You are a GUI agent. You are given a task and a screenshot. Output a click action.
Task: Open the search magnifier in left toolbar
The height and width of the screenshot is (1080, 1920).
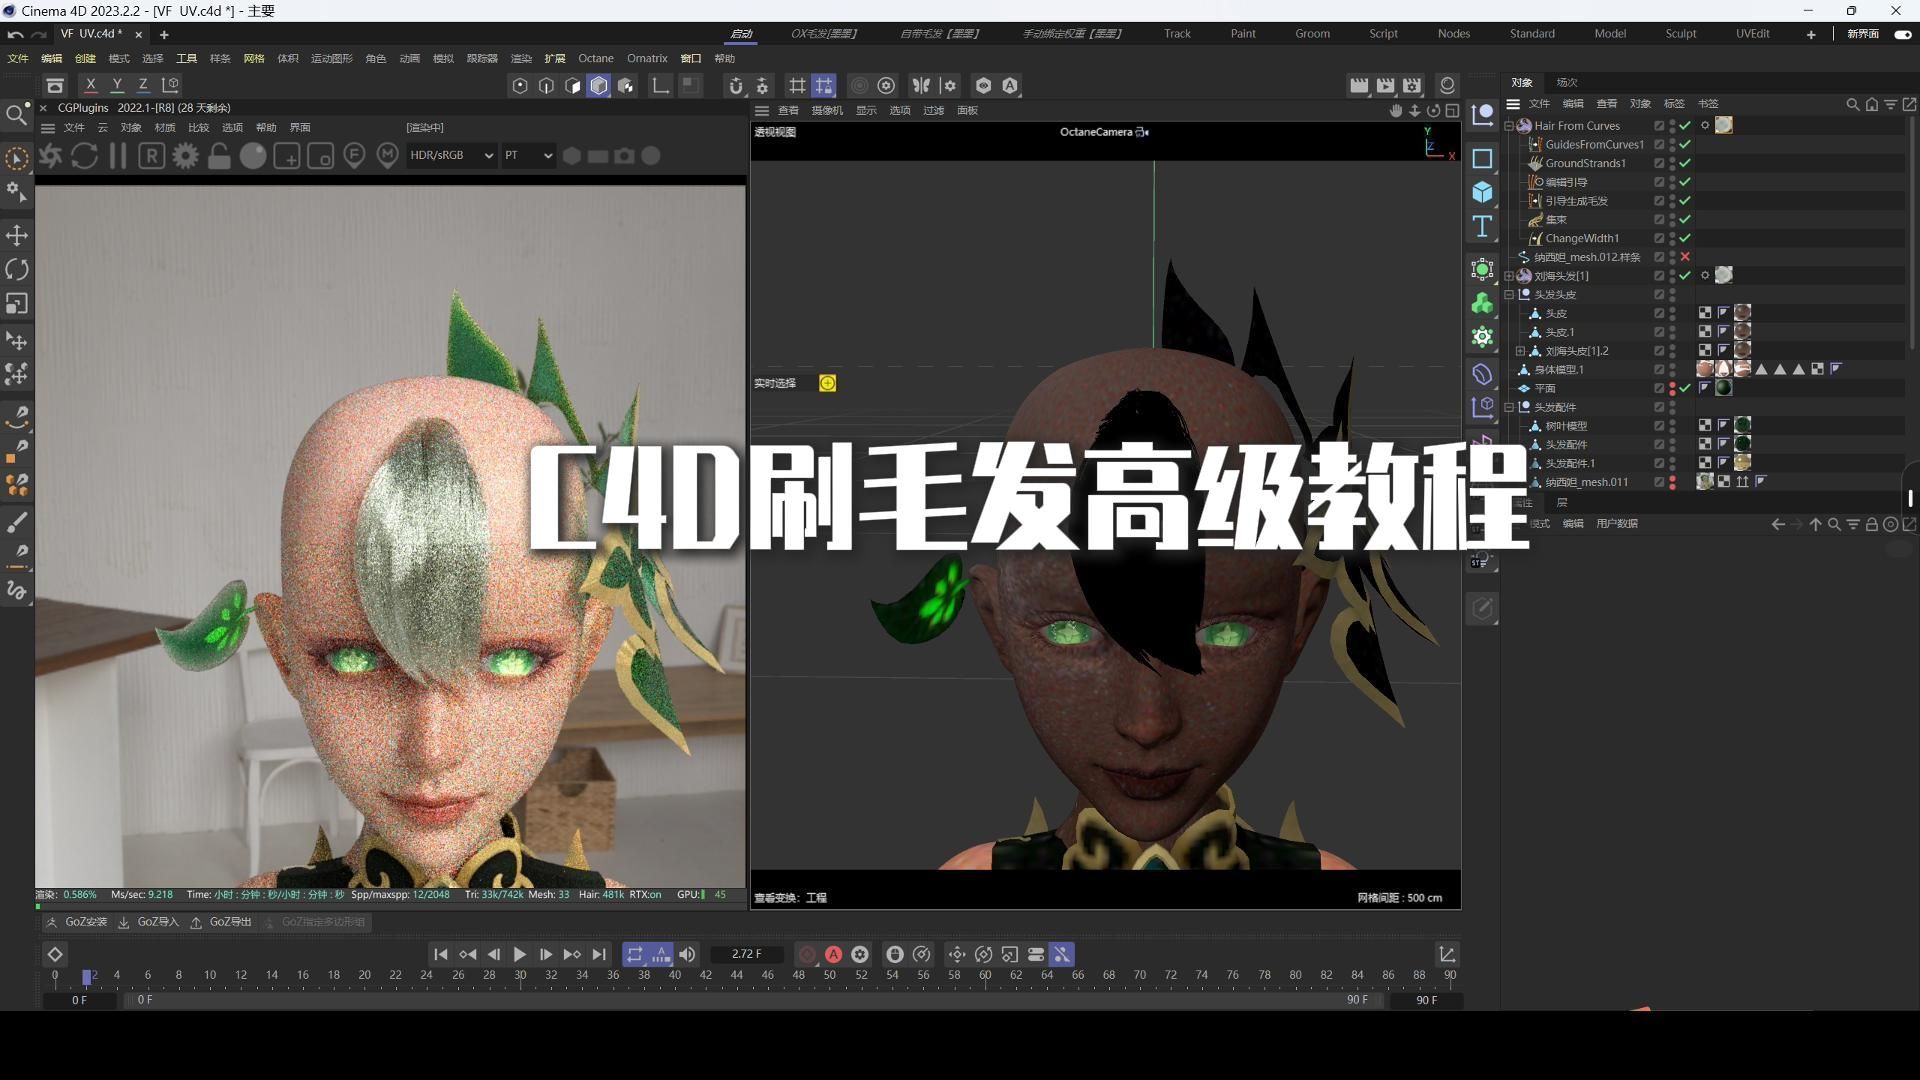point(16,115)
